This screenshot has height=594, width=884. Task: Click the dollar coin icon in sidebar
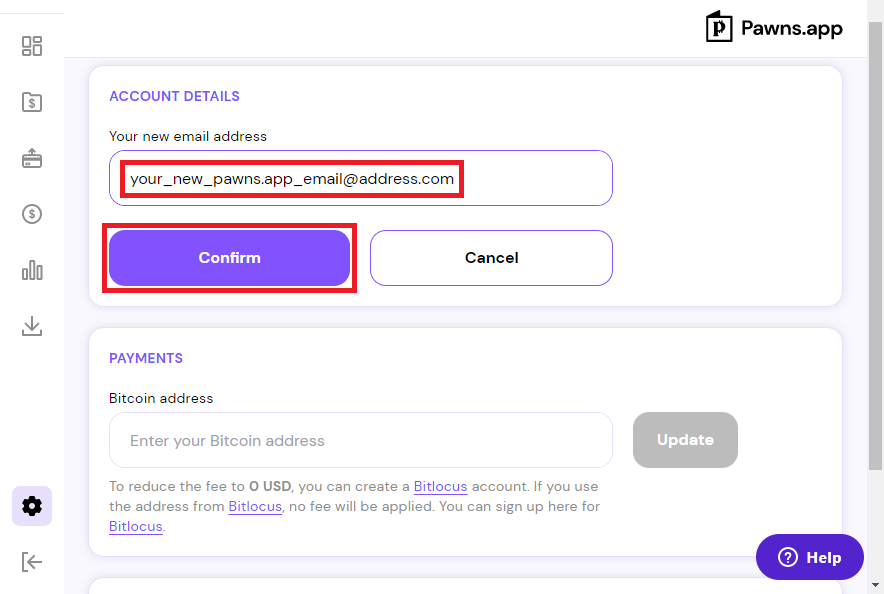point(32,214)
